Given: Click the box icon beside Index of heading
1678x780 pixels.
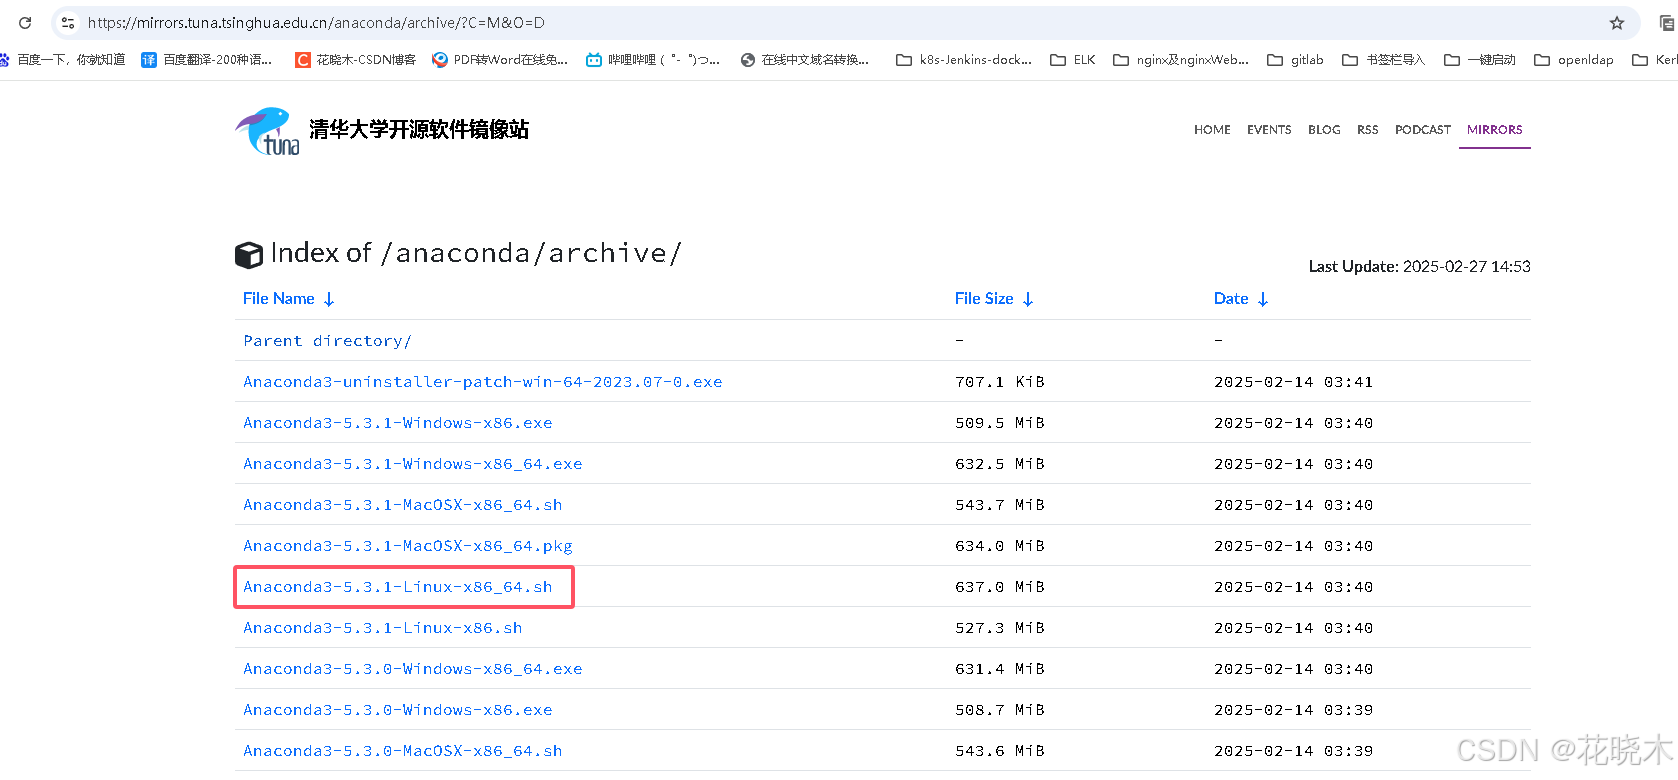Looking at the screenshot, I should tap(249, 255).
